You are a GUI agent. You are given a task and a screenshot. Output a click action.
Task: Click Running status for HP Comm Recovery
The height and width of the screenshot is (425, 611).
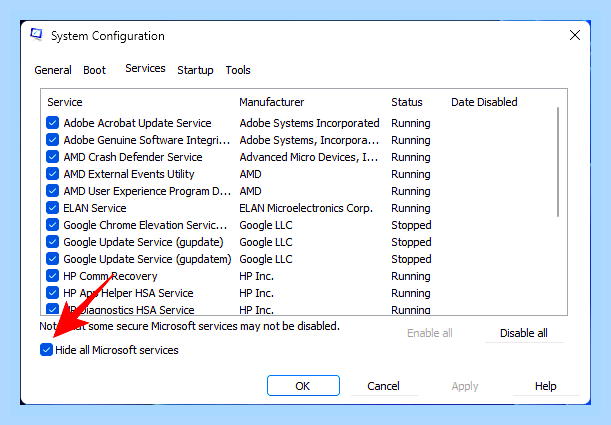411,276
